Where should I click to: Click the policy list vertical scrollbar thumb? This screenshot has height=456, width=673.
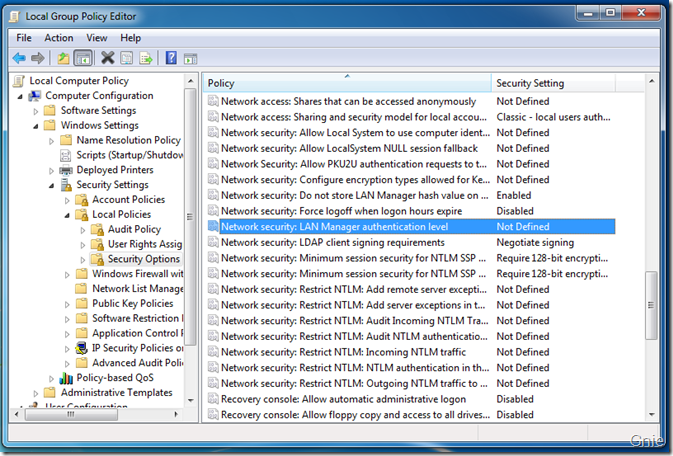pos(651,305)
